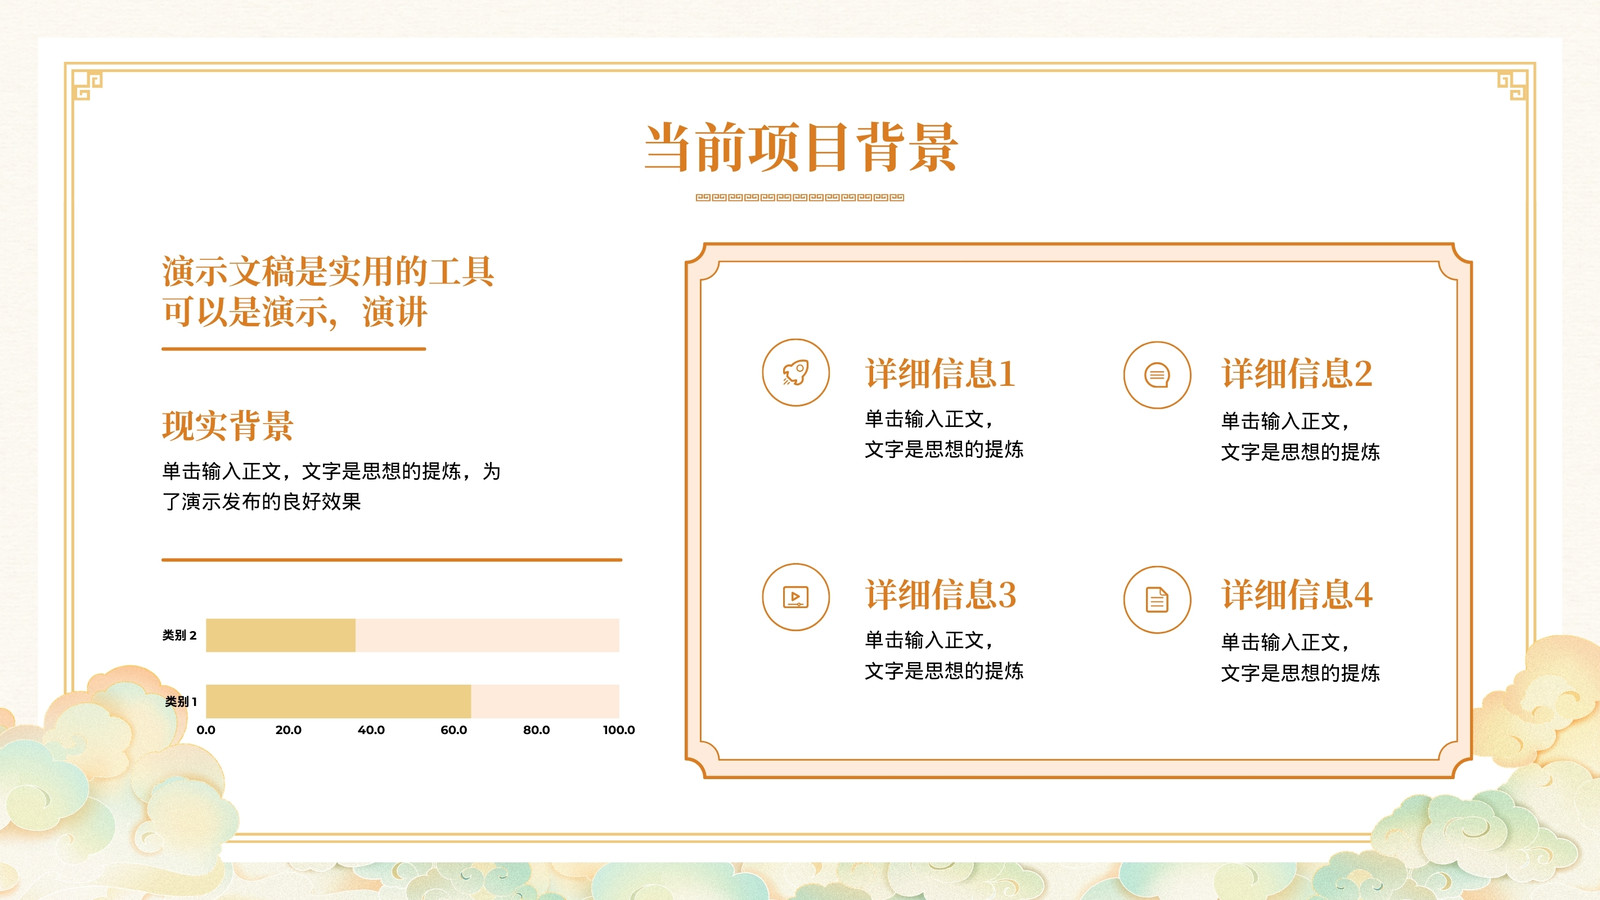Click the 20.0 axis value

point(289,730)
